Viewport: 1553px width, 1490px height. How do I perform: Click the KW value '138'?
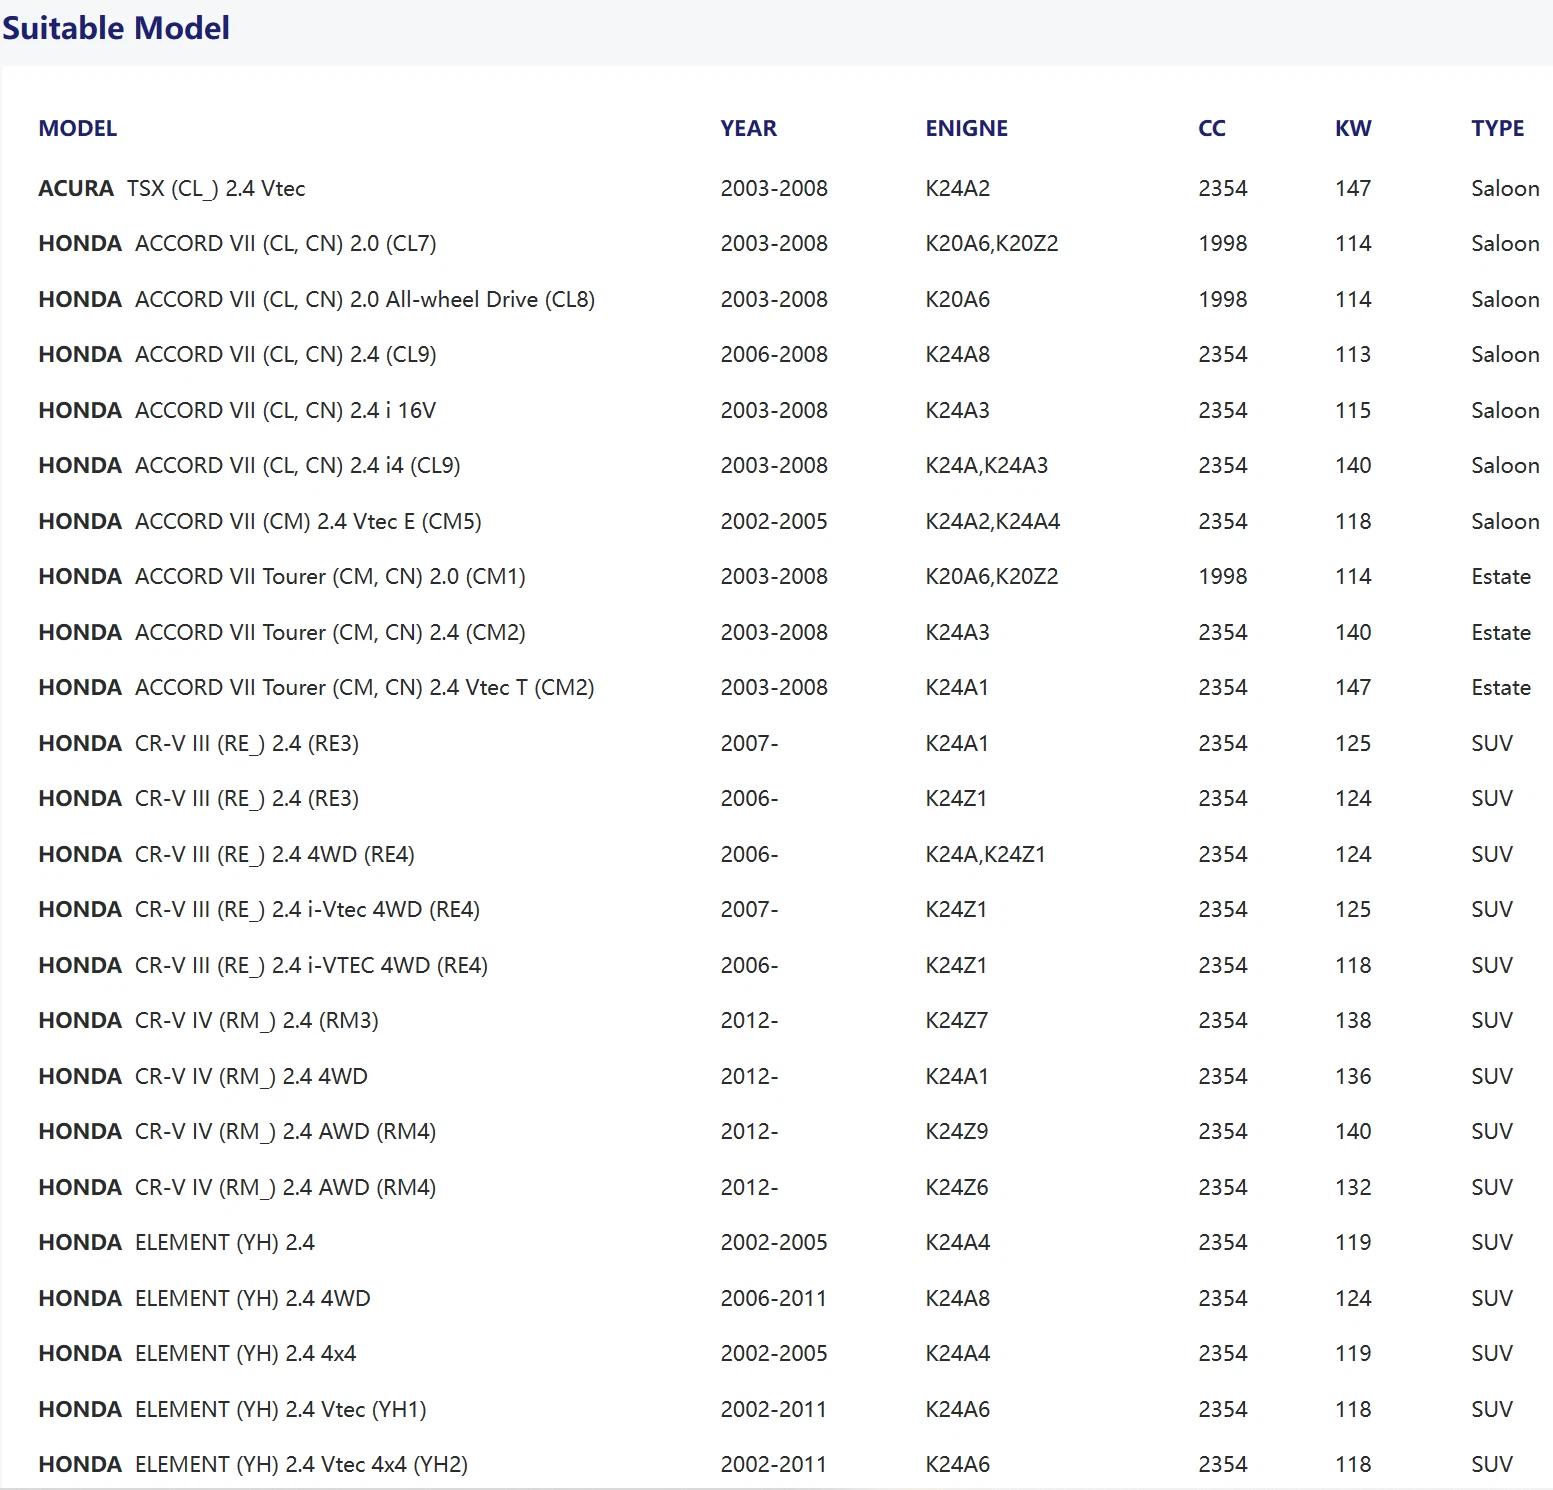(x=1353, y=1020)
